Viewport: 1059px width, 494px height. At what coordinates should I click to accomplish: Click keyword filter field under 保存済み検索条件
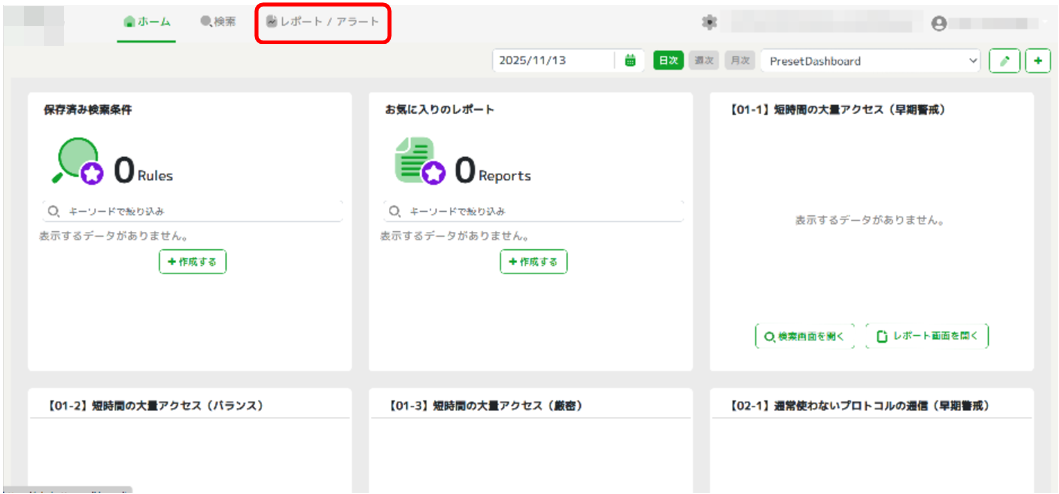(x=192, y=212)
